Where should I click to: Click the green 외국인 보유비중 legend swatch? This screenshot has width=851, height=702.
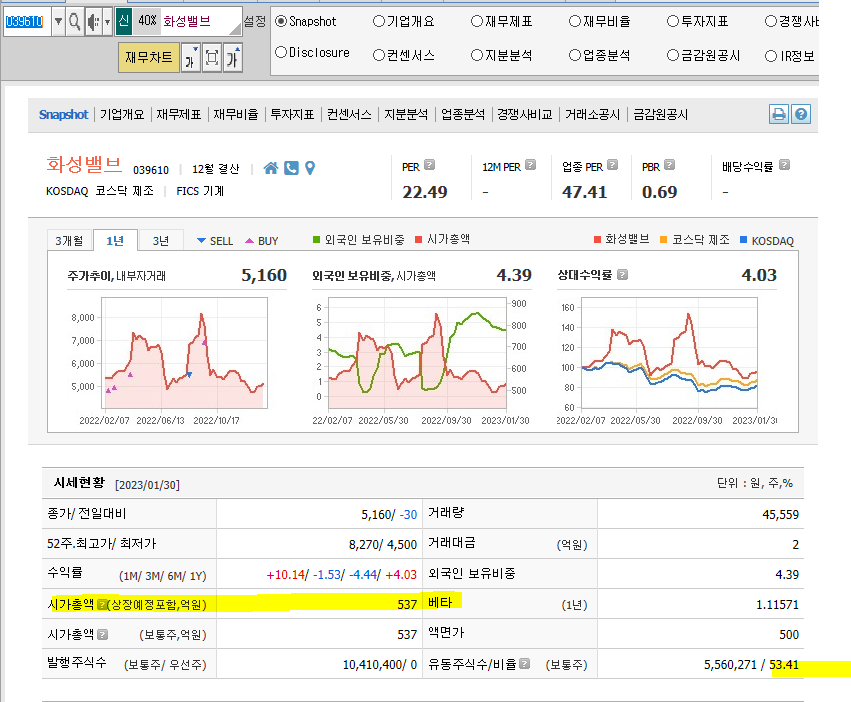(x=316, y=239)
